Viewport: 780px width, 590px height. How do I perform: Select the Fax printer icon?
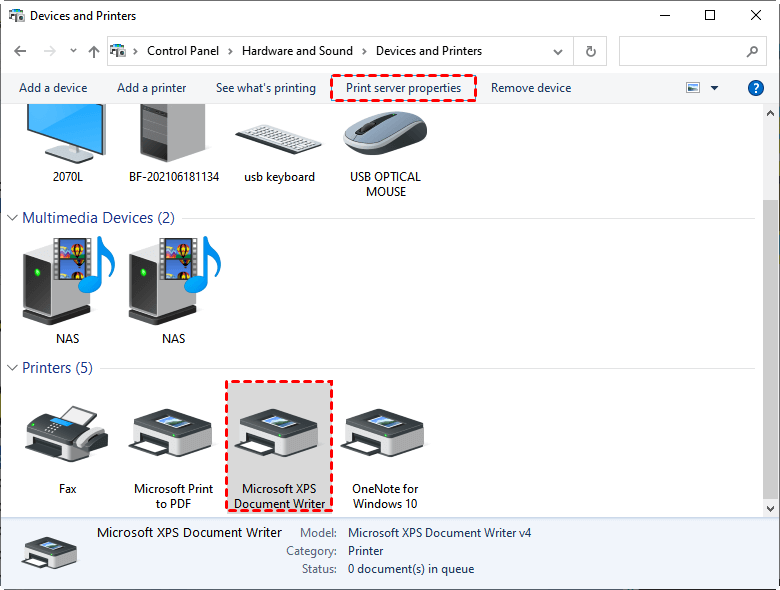click(67, 433)
